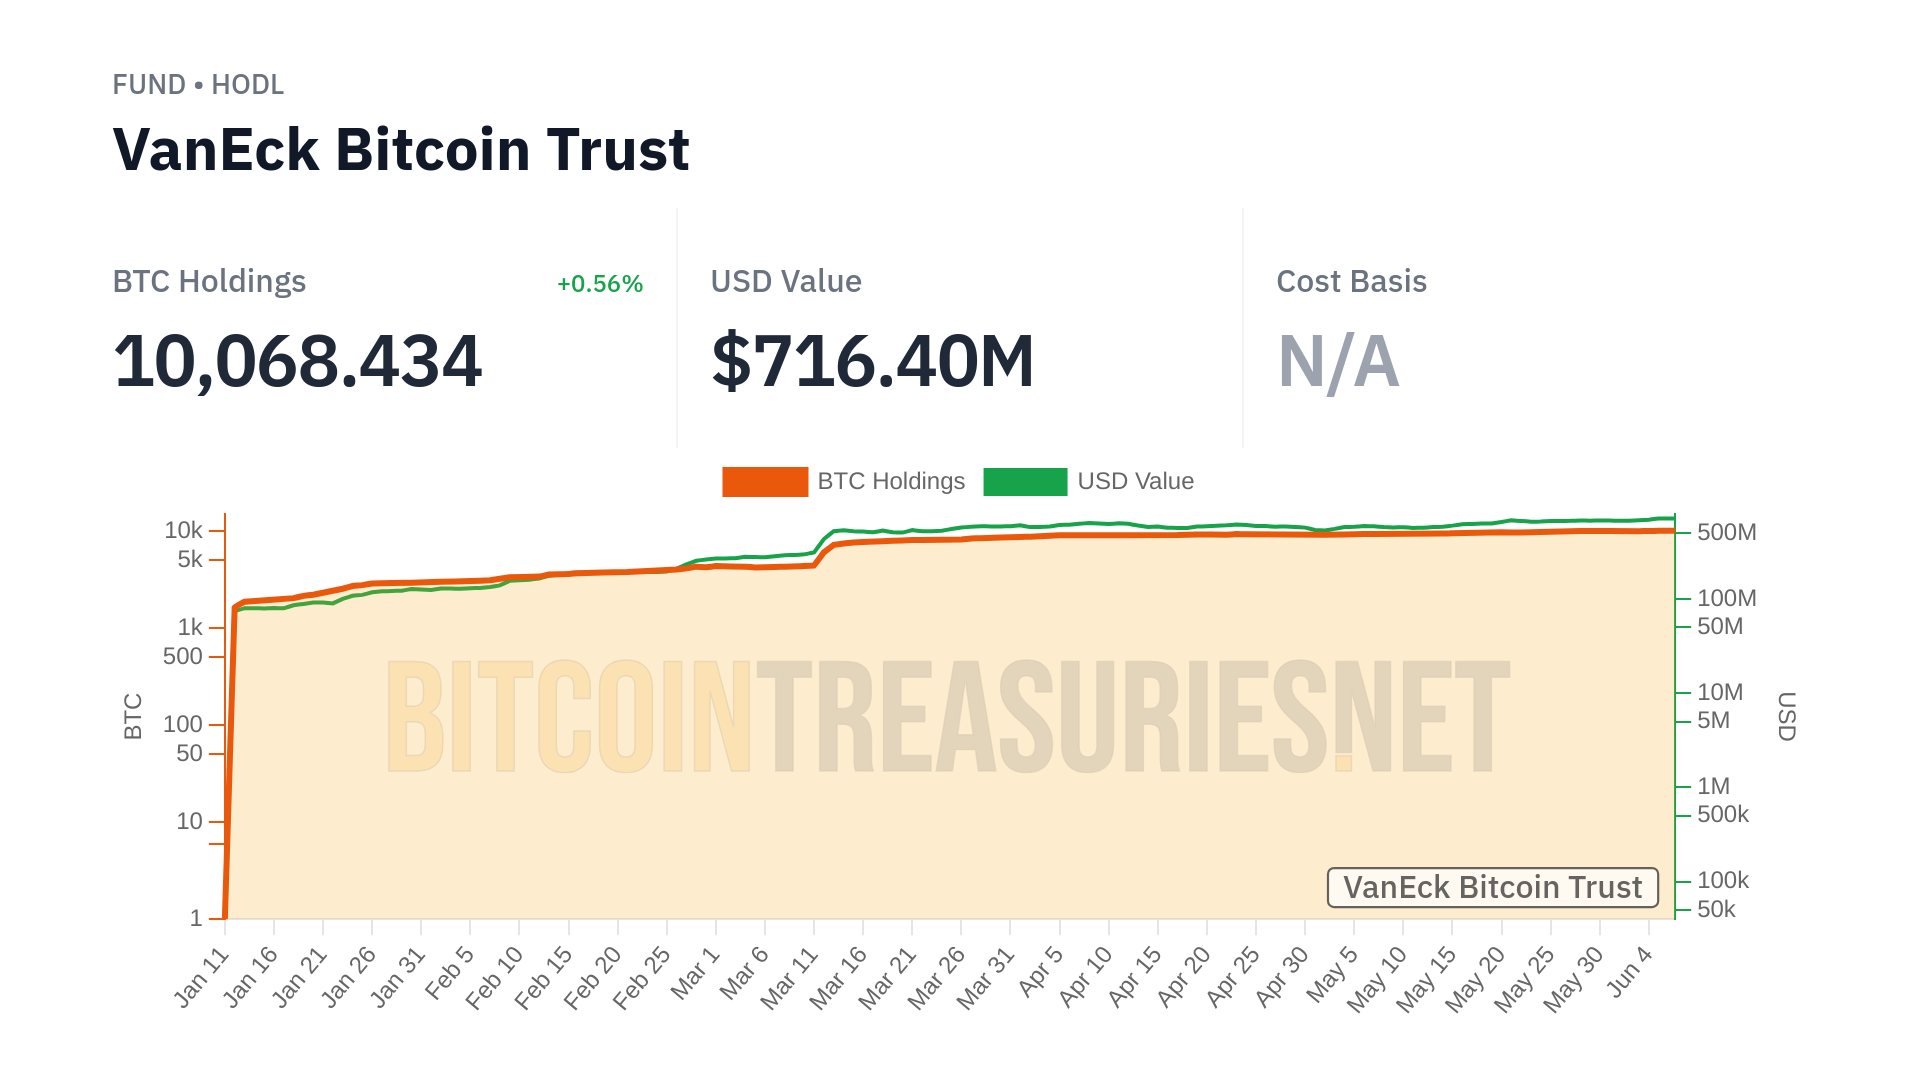This screenshot has height=1080, width=1920.
Task: Click the Cost Basis N/A value
Action: click(1338, 361)
